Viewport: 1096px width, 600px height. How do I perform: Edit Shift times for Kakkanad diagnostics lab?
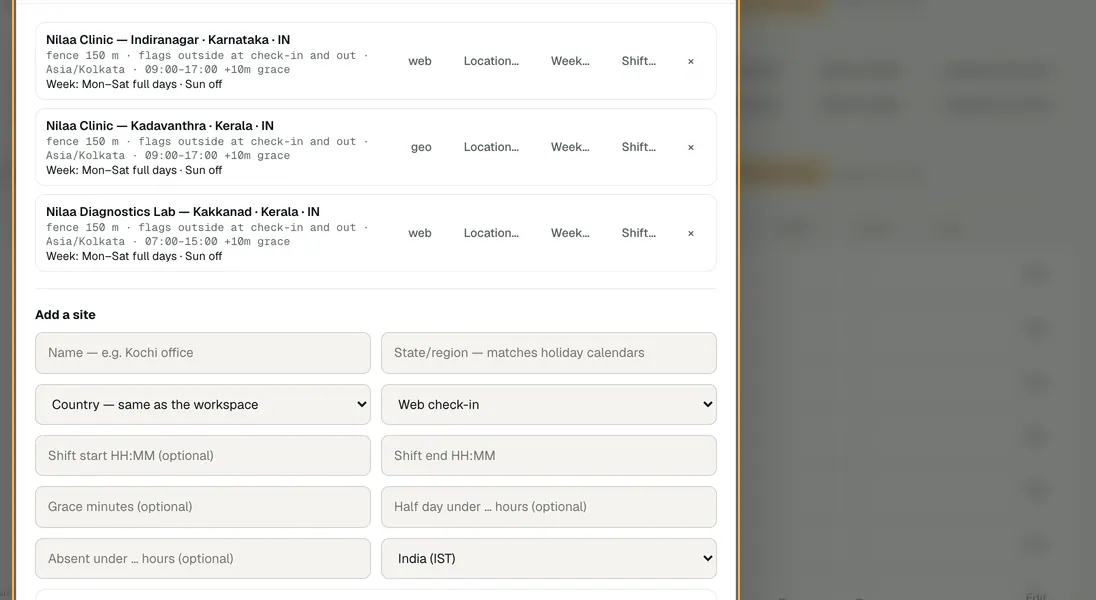click(639, 233)
